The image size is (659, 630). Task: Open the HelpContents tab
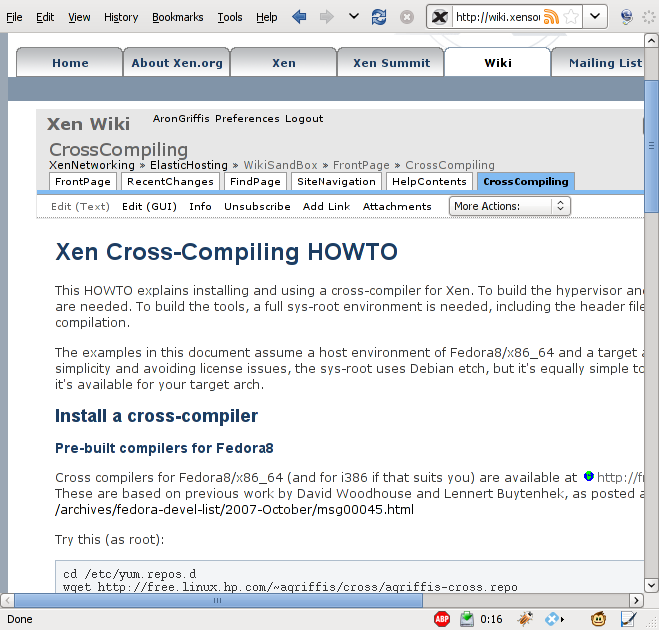[x=429, y=182]
